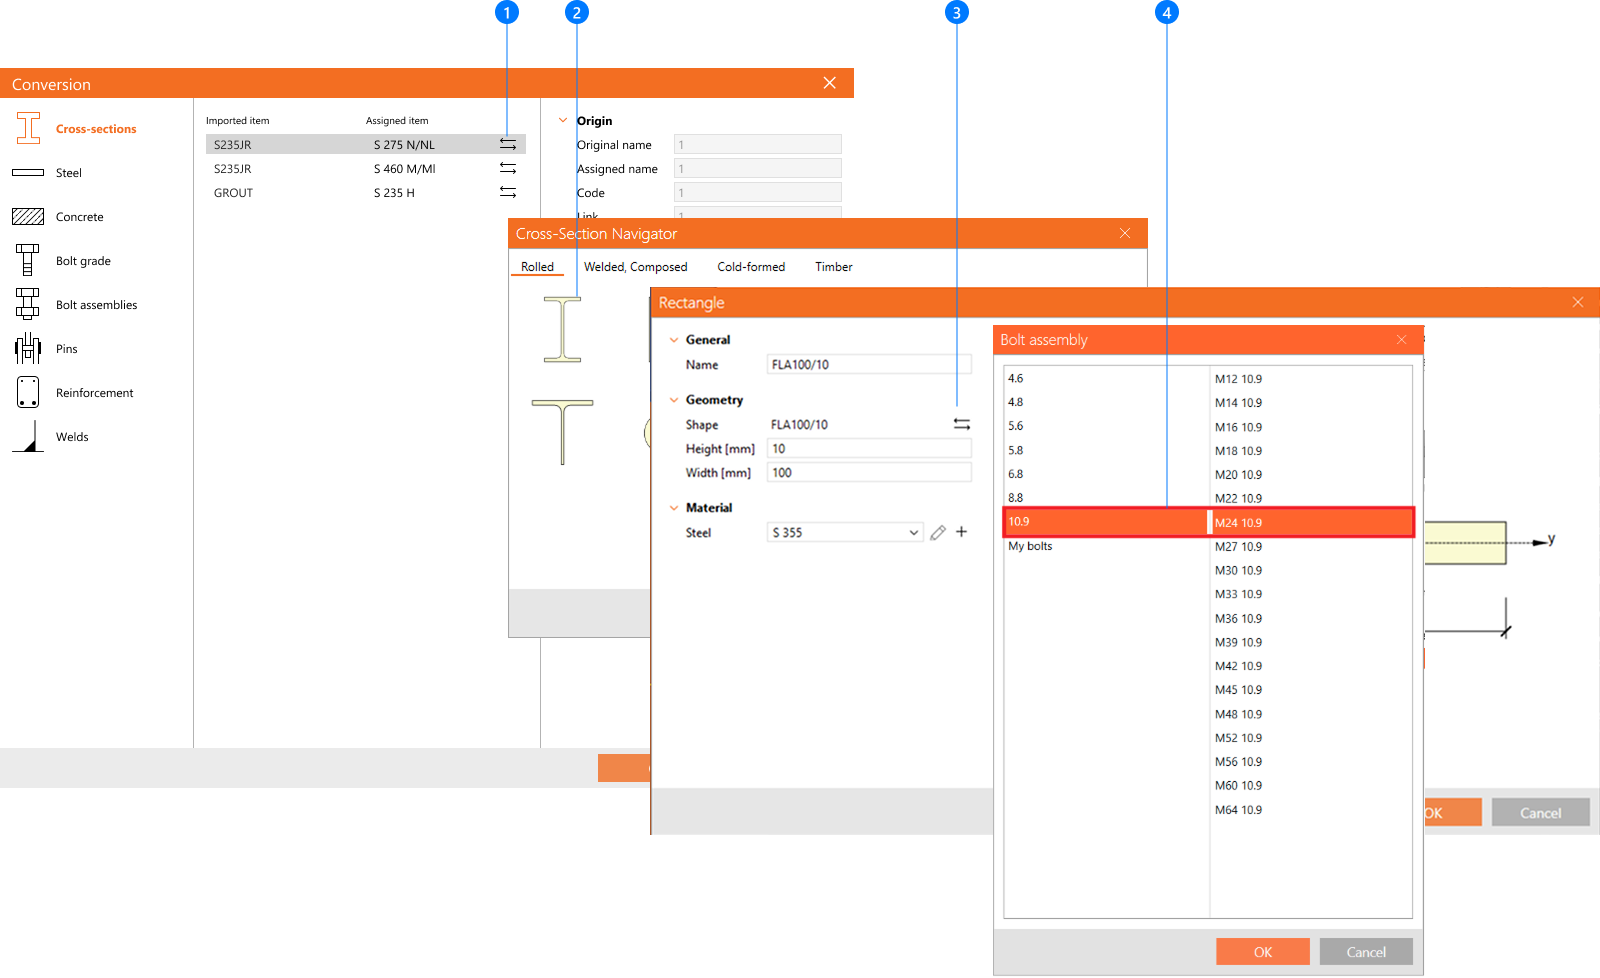Select the M30 10.9 bolt assembly
The width and height of the screenshot is (1600, 978).
pyautogui.click(x=1238, y=571)
